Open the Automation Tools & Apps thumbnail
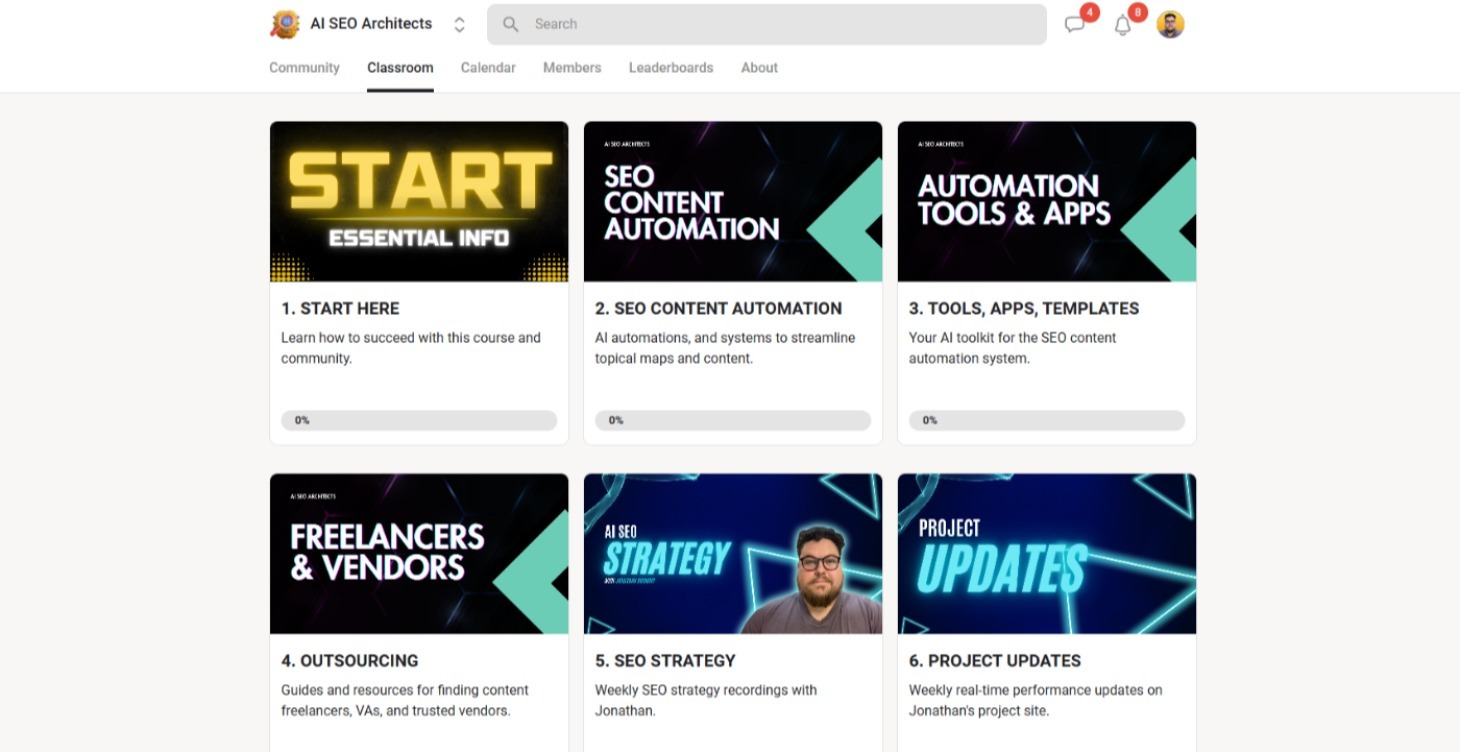Viewport: 1460px width, 752px height. (x=1047, y=202)
